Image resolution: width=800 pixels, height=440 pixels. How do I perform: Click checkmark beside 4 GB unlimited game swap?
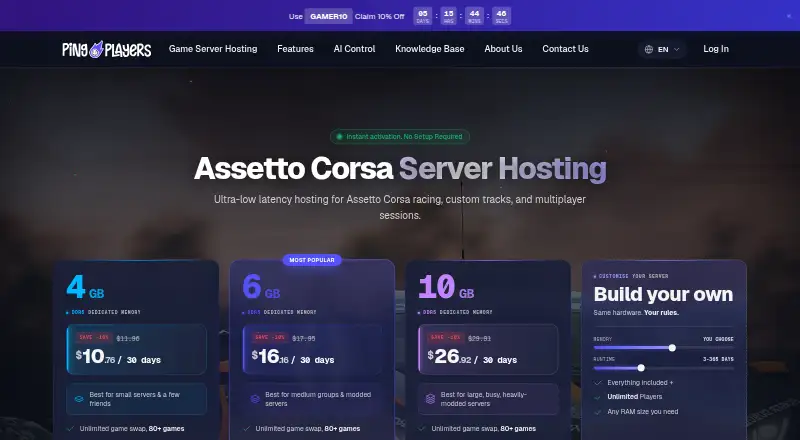point(70,429)
